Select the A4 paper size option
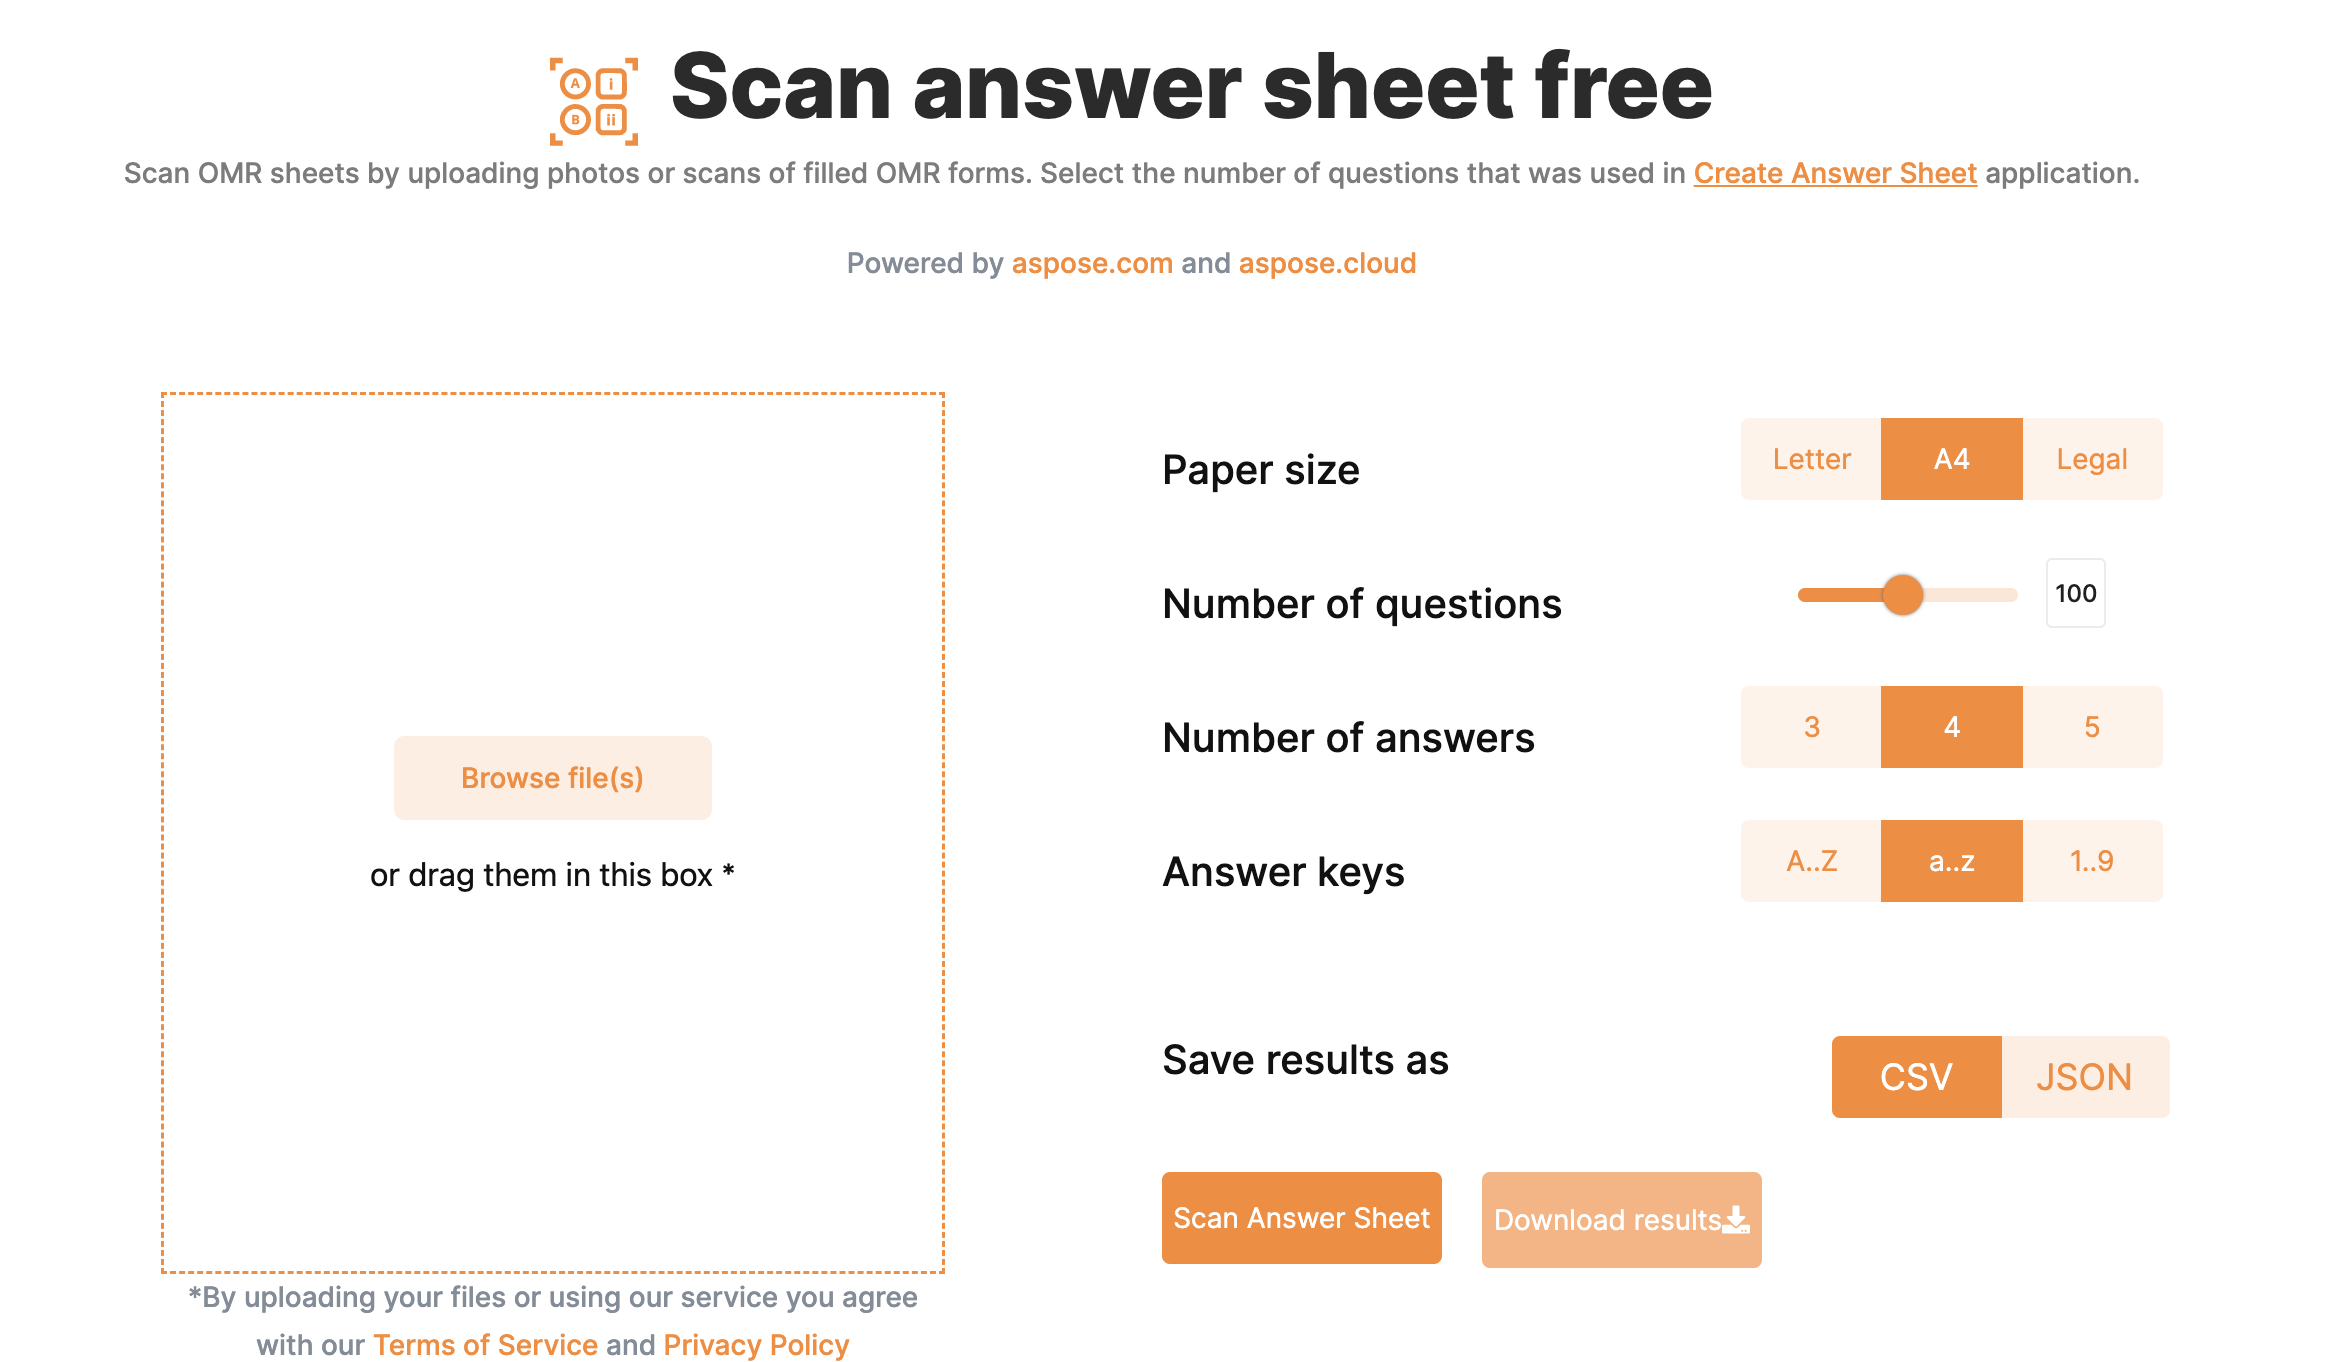The height and width of the screenshot is (1362, 2340). coord(1949,459)
